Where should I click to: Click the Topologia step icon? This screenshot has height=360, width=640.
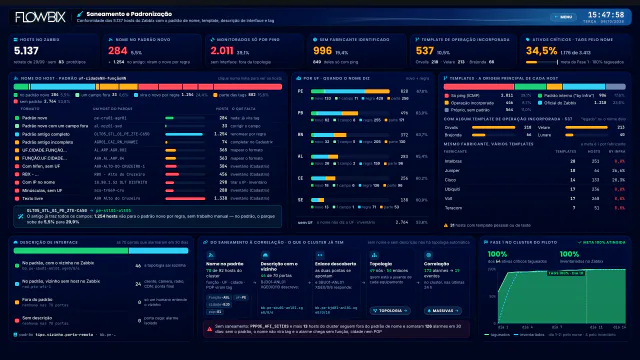(x=374, y=255)
